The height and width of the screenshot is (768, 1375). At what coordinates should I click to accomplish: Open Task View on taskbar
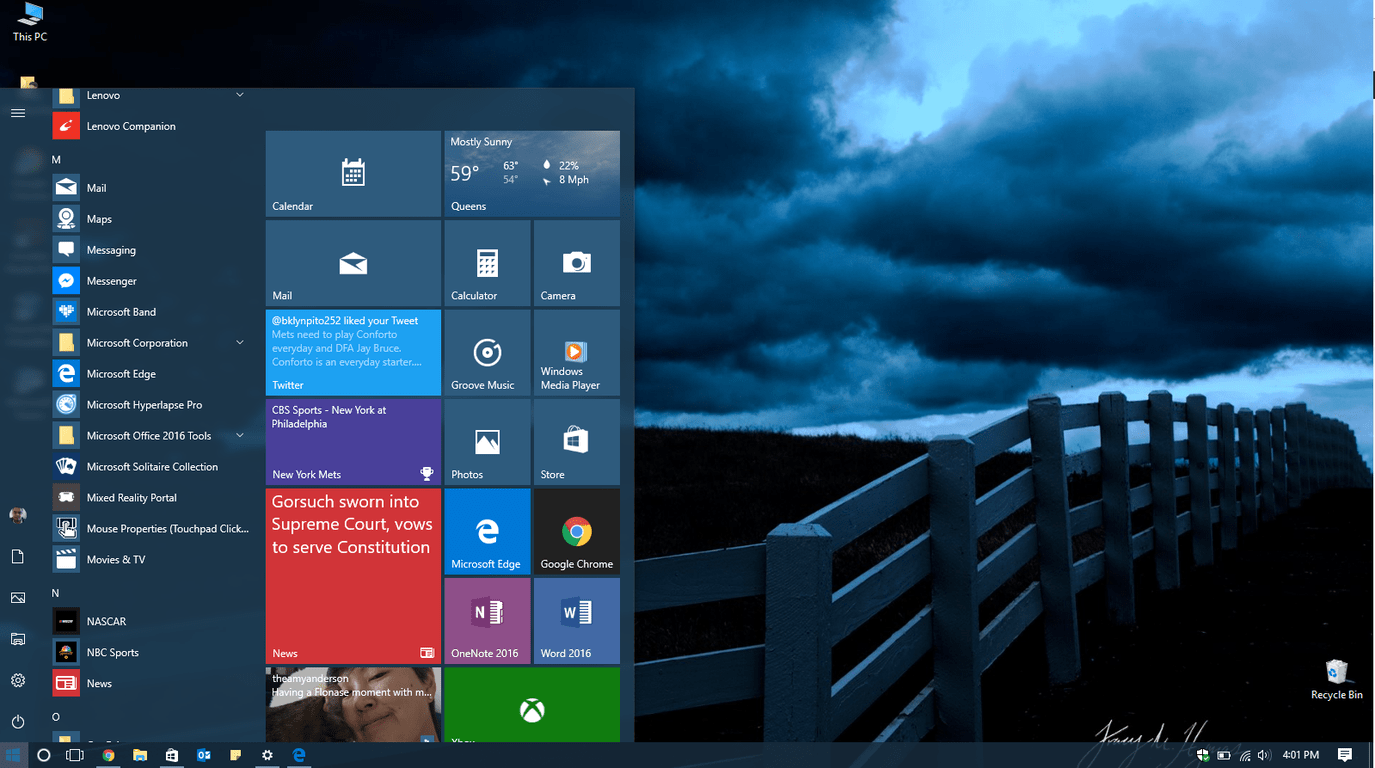tap(75, 755)
